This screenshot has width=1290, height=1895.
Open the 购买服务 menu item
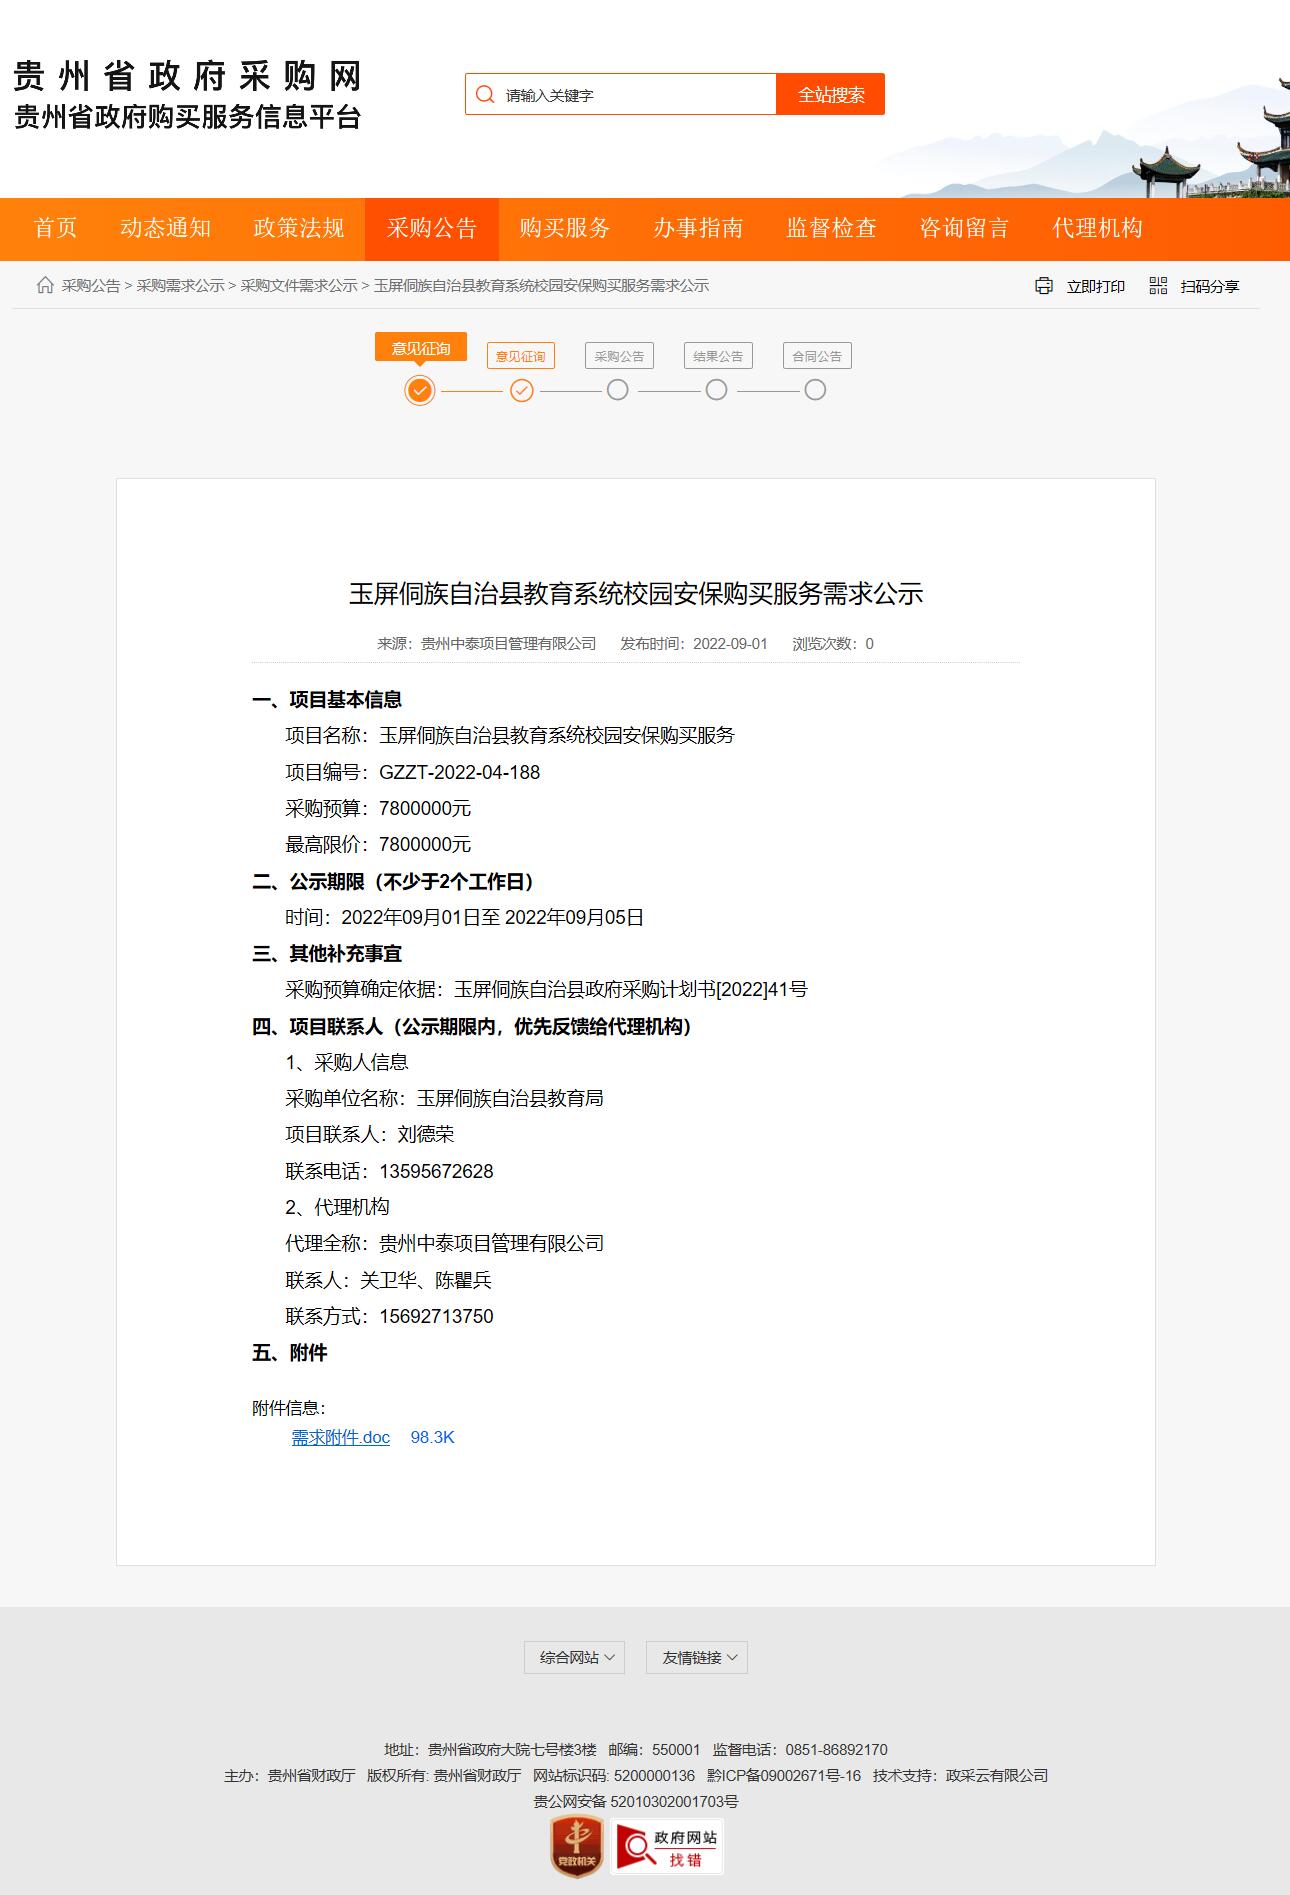pos(565,228)
